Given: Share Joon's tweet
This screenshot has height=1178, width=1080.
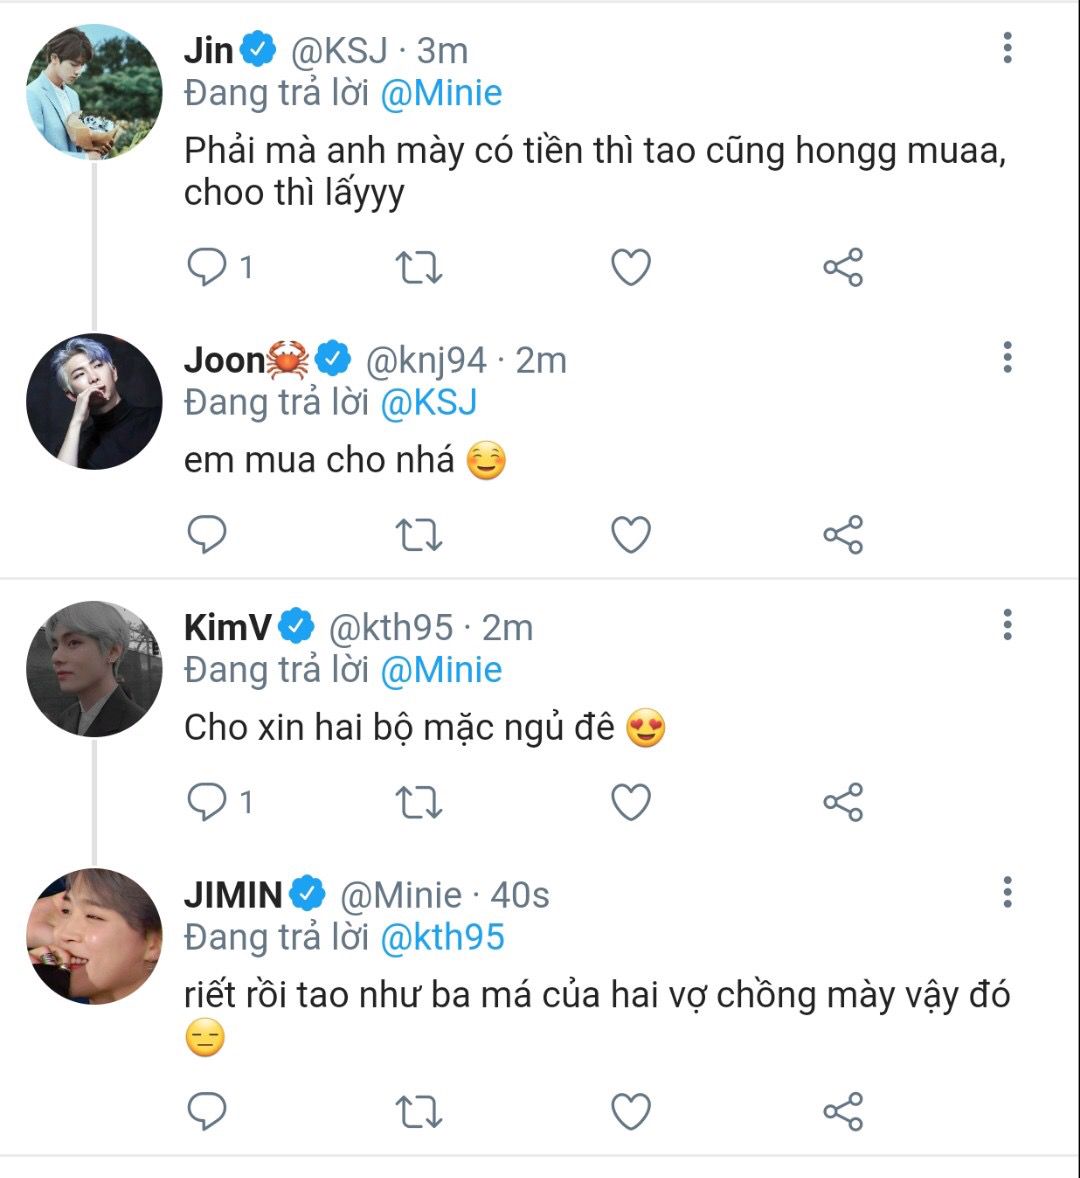Looking at the screenshot, I should 842,535.
